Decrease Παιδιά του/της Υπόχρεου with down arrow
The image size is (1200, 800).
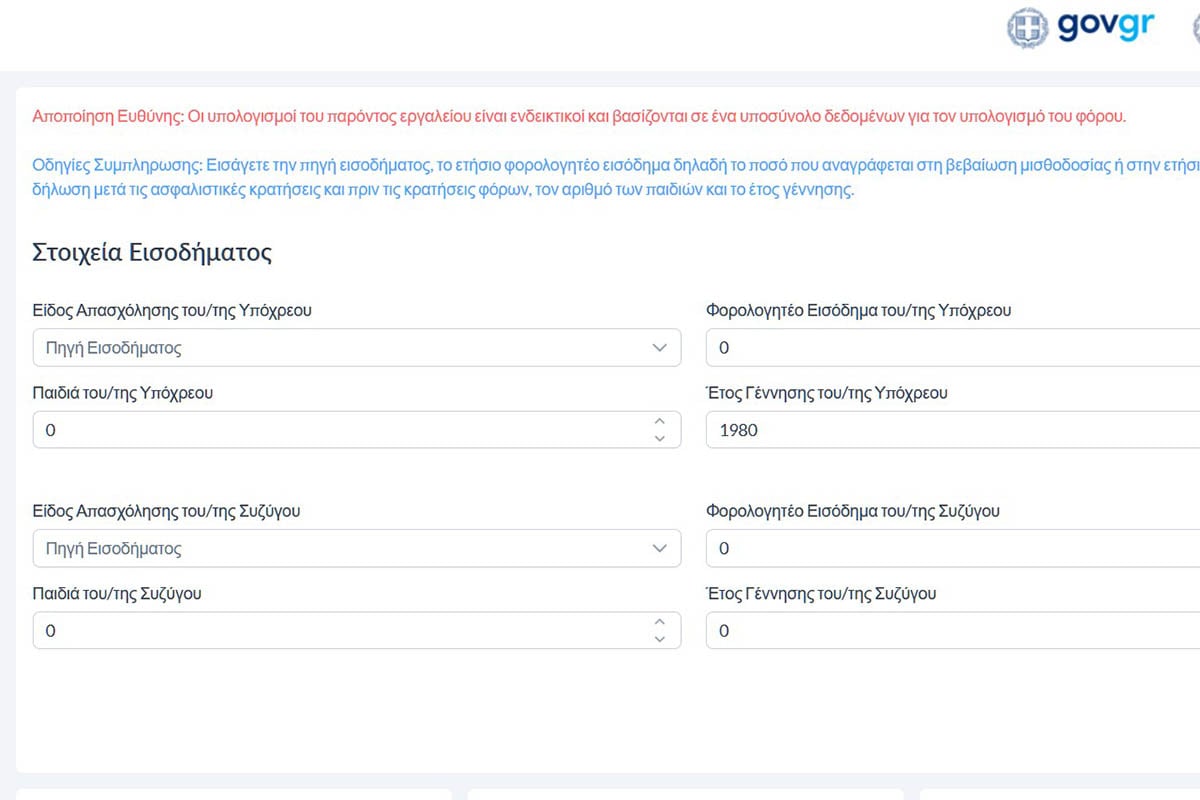[x=659, y=438]
